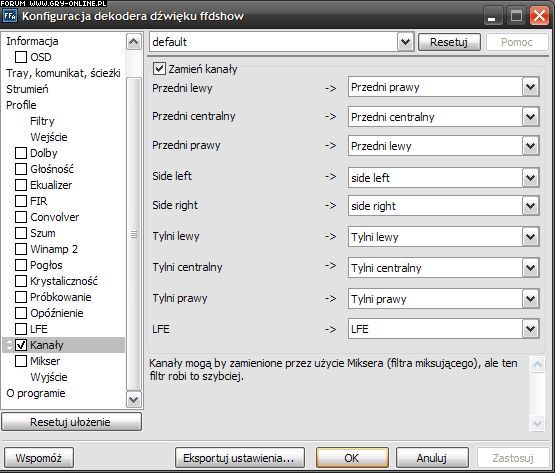
Task: Click description box scroll up arrow
Action: click(537, 364)
